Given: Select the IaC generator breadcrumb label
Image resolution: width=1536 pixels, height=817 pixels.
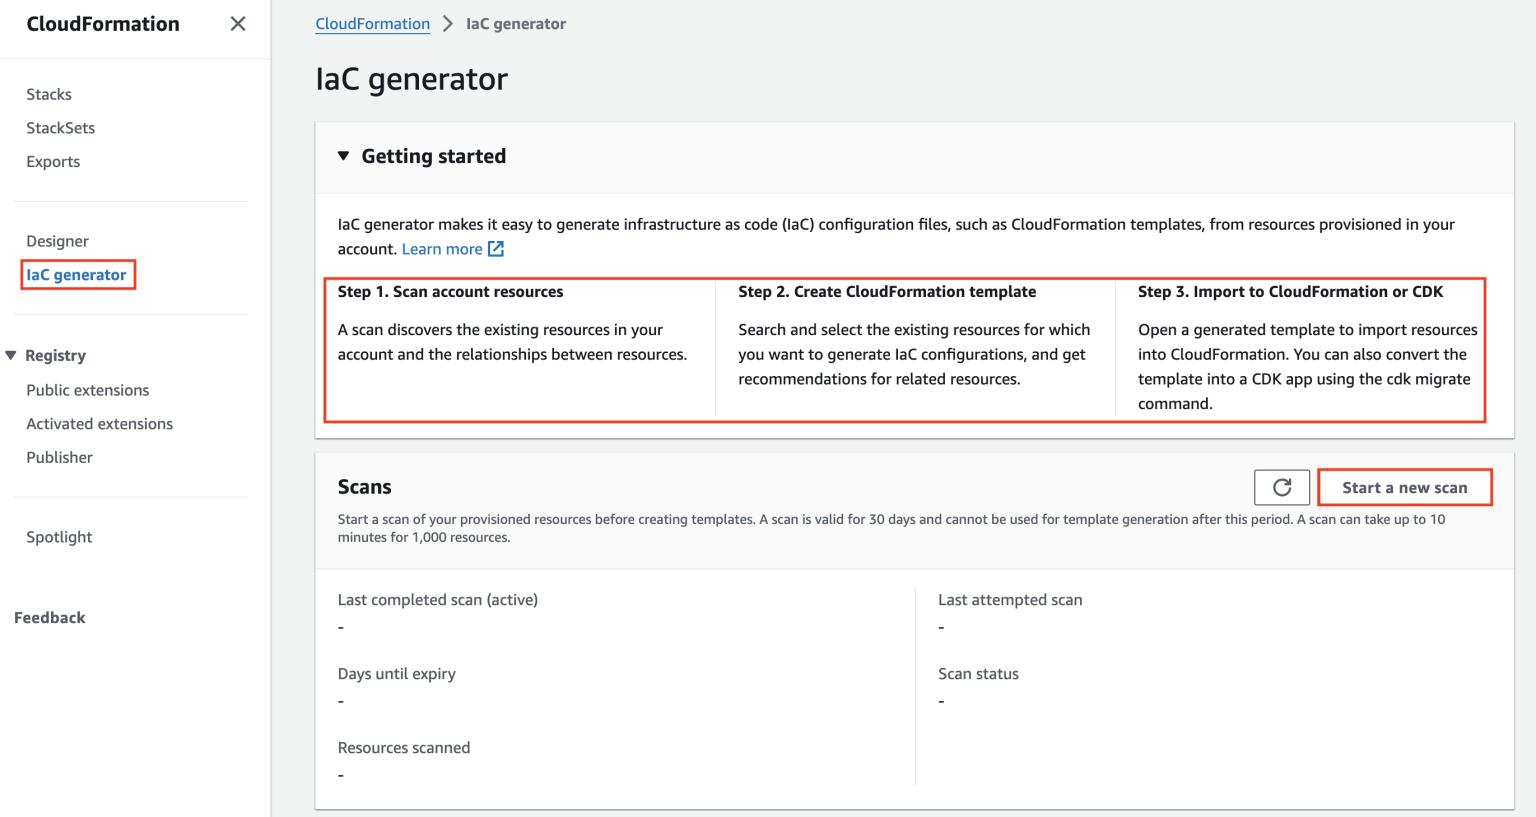Looking at the screenshot, I should pos(516,23).
